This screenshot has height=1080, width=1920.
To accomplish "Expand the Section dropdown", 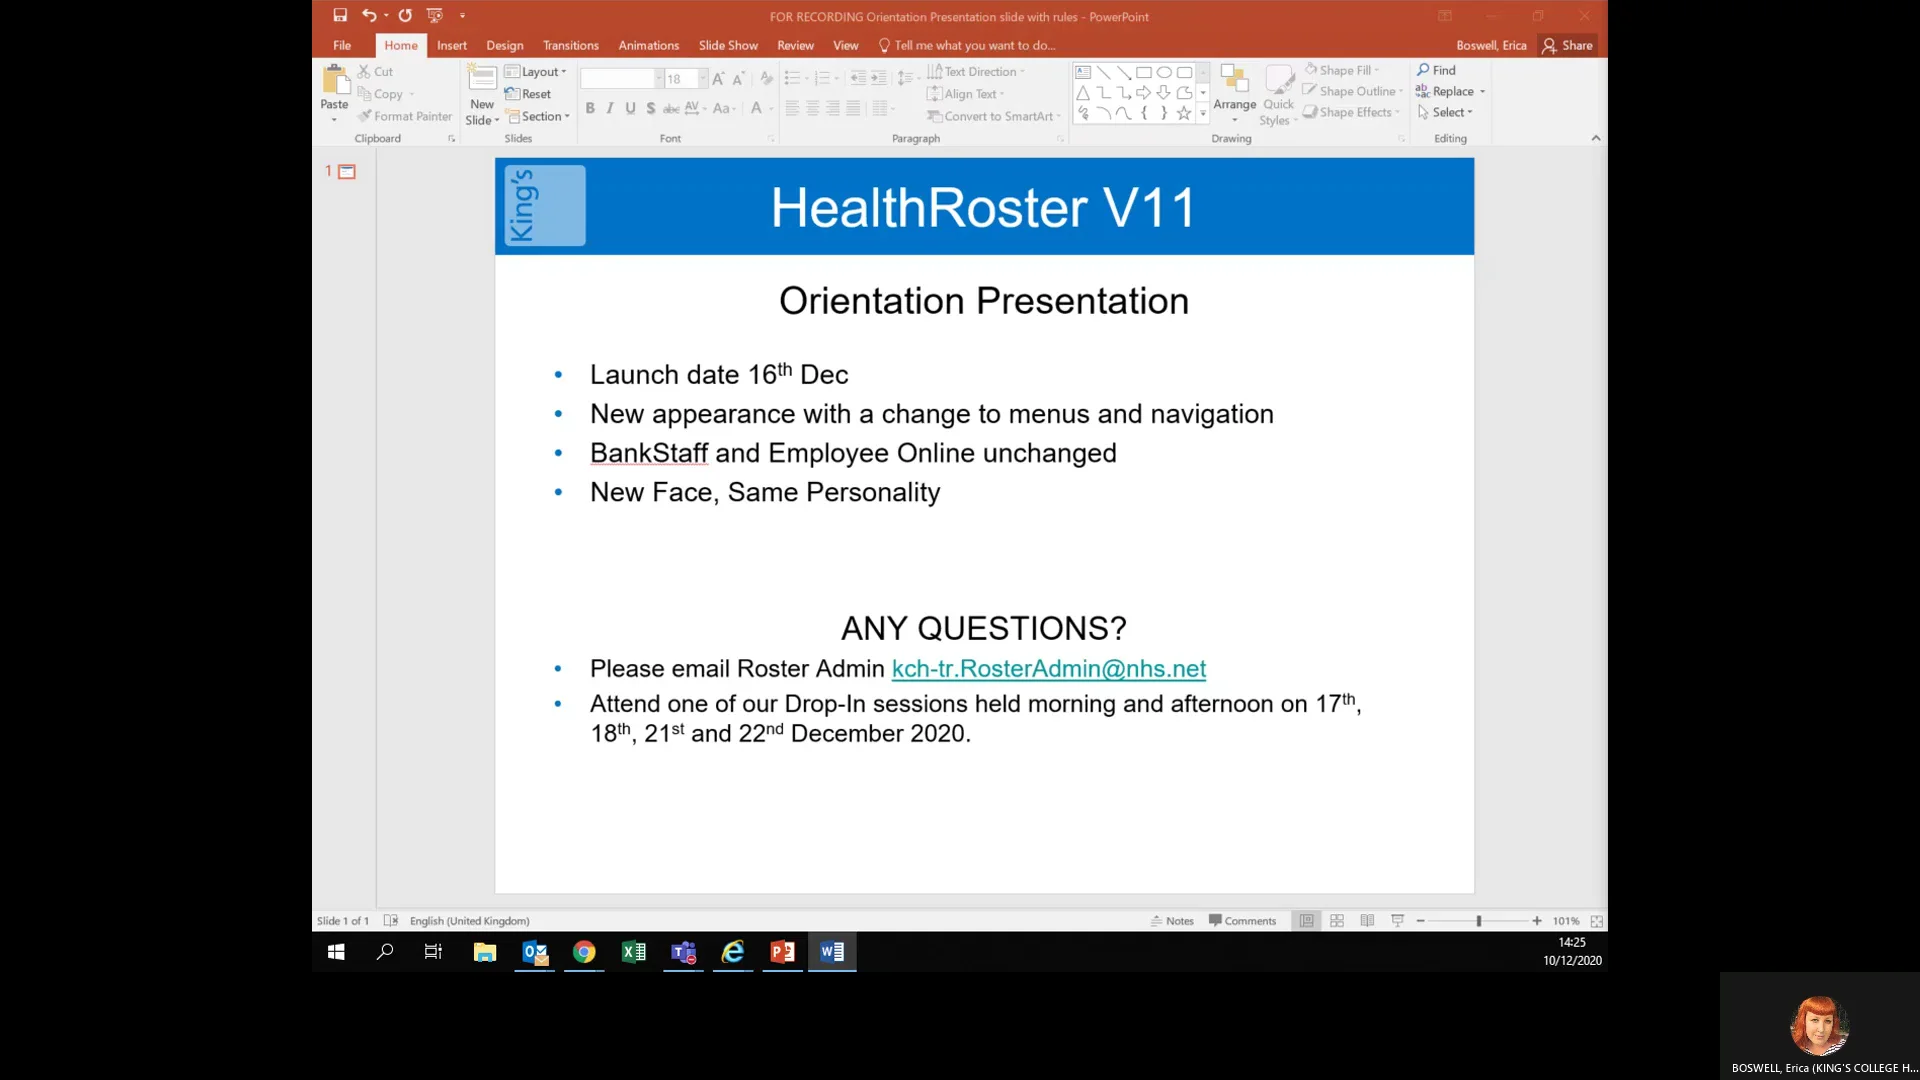I will tap(538, 116).
